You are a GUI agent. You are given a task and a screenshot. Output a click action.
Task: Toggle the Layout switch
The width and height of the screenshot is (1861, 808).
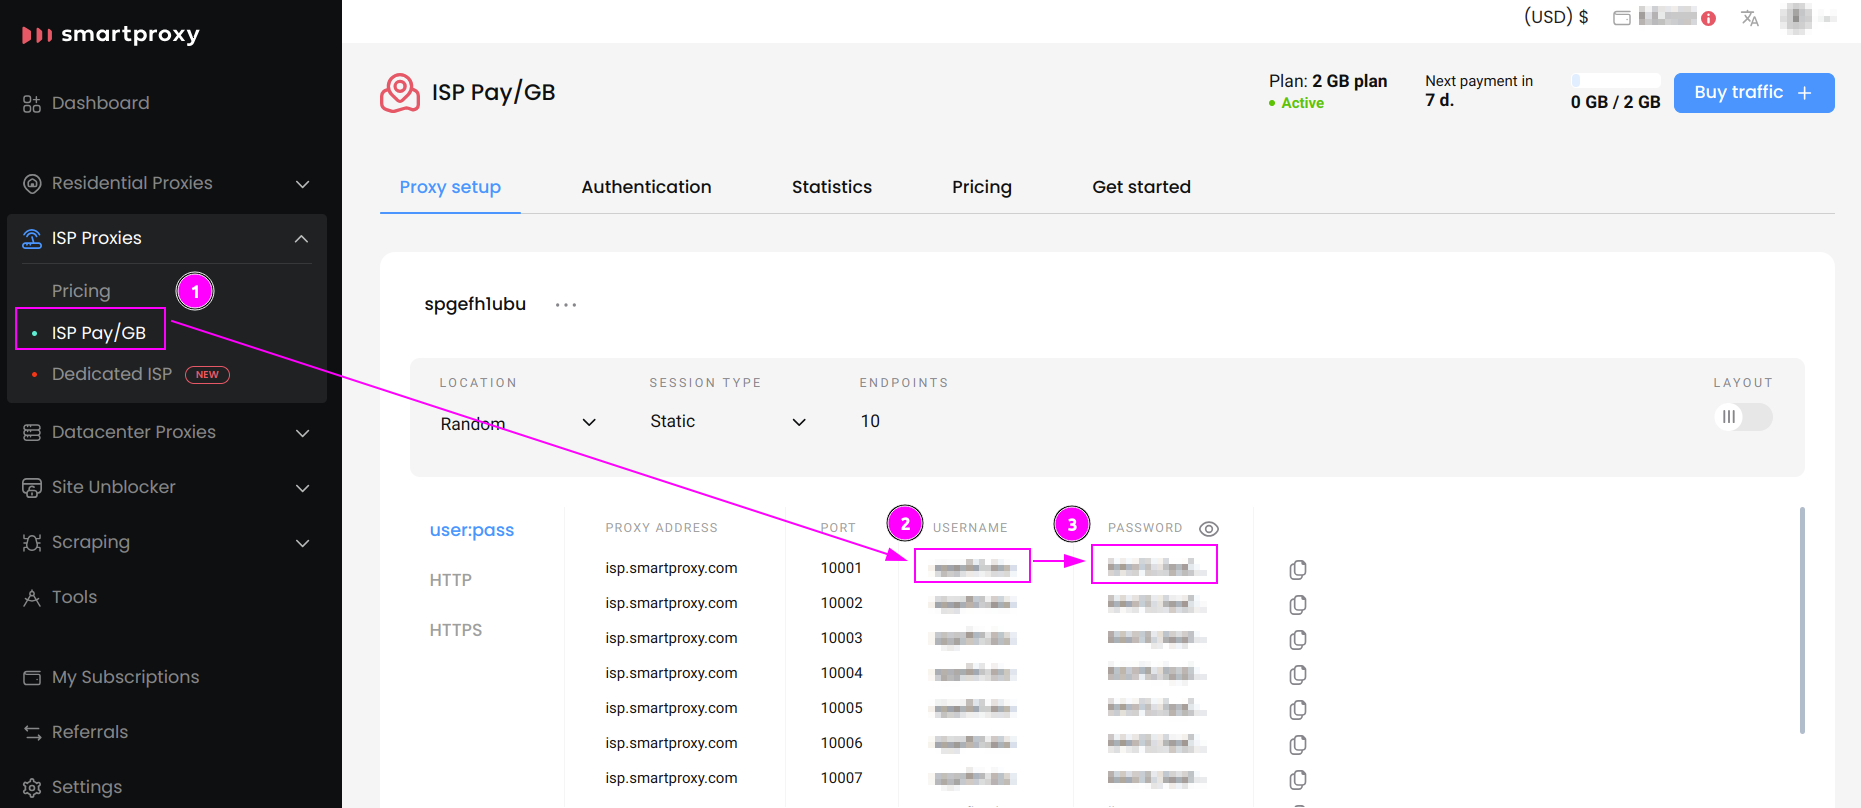(x=1743, y=417)
